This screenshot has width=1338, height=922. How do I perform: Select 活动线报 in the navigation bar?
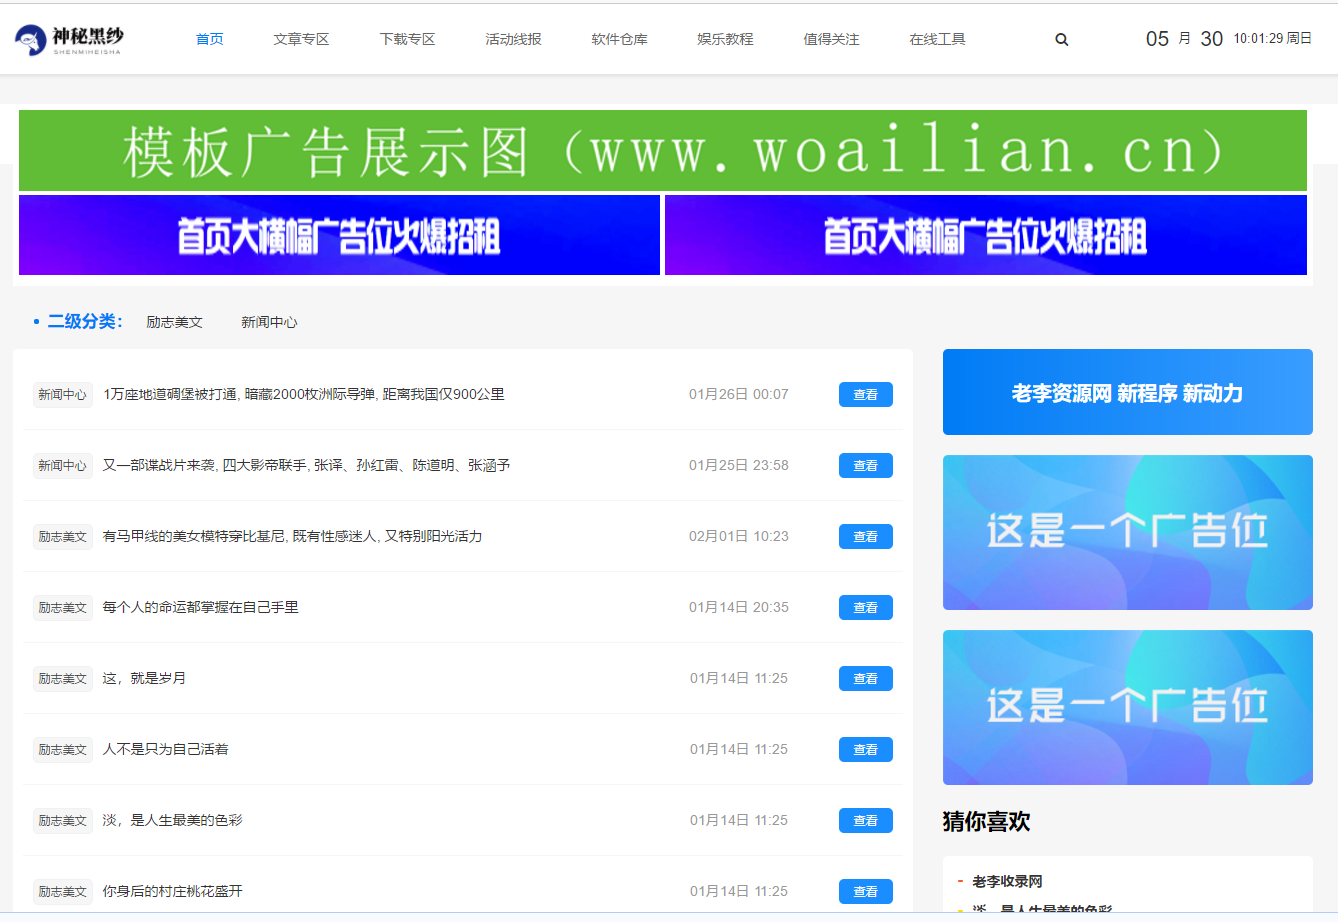[513, 40]
